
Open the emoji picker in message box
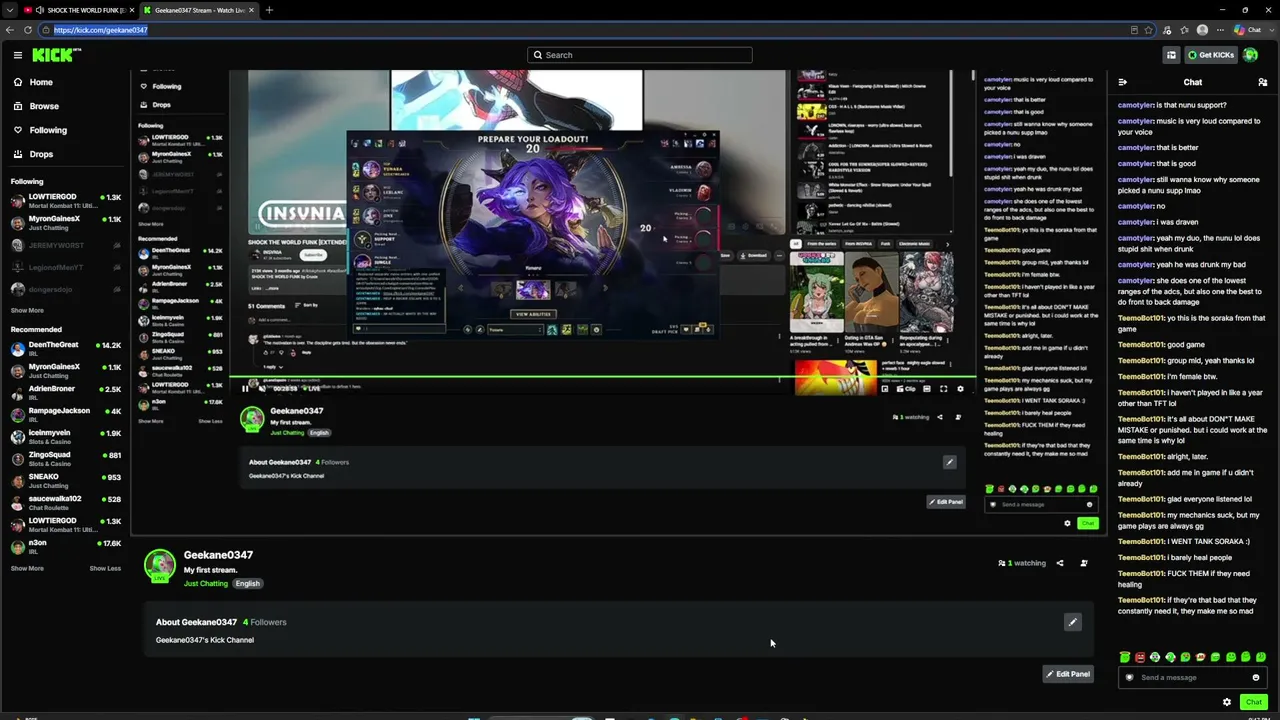coord(1256,677)
